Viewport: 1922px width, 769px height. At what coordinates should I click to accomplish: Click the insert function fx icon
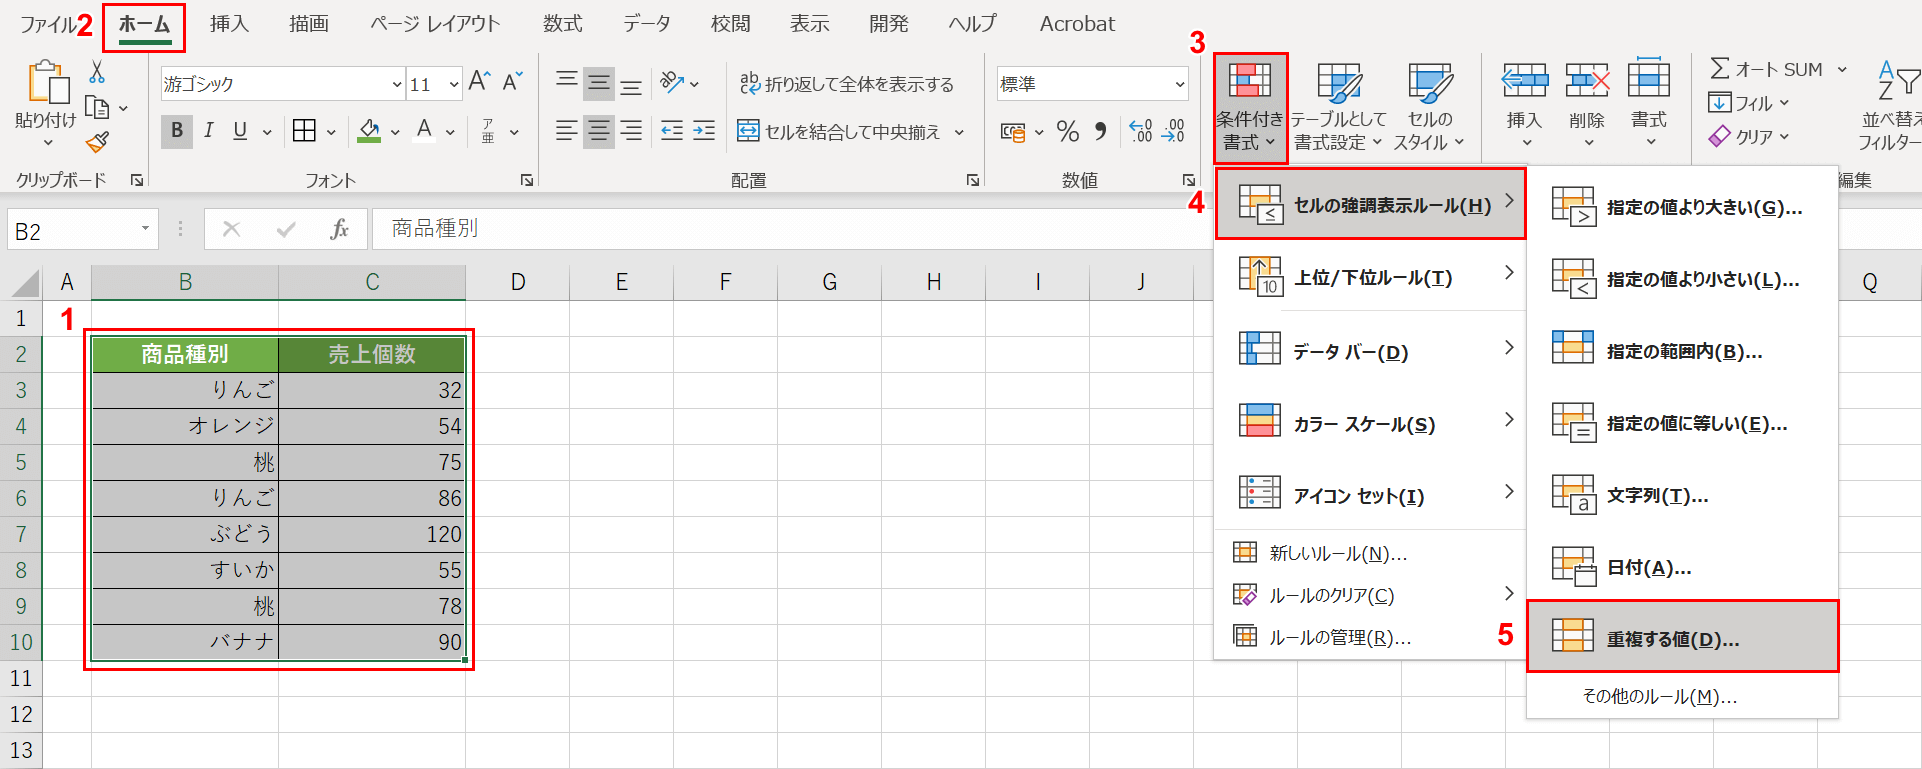click(339, 229)
